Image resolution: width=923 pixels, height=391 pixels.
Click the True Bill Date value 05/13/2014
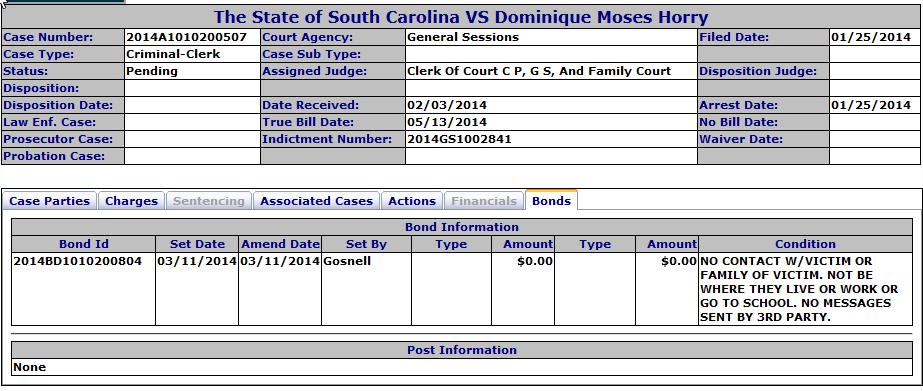[447, 122]
